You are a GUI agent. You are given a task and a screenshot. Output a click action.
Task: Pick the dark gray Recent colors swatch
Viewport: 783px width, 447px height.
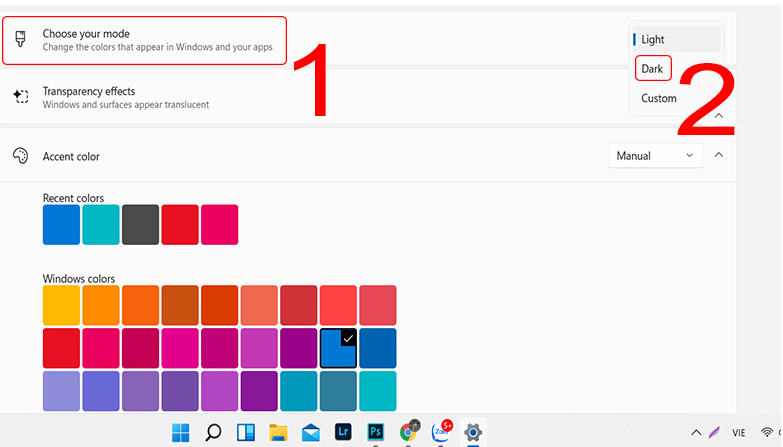tap(140, 225)
